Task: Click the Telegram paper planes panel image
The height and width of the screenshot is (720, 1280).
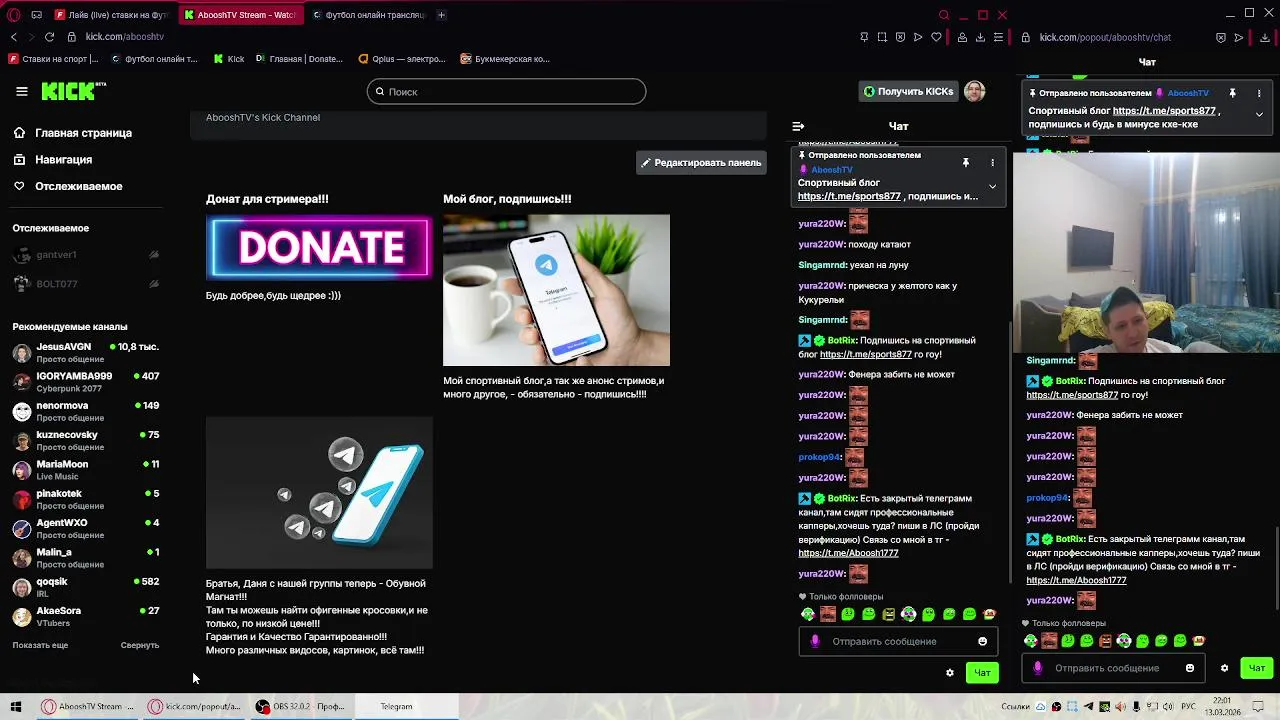Action: point(319,493)
